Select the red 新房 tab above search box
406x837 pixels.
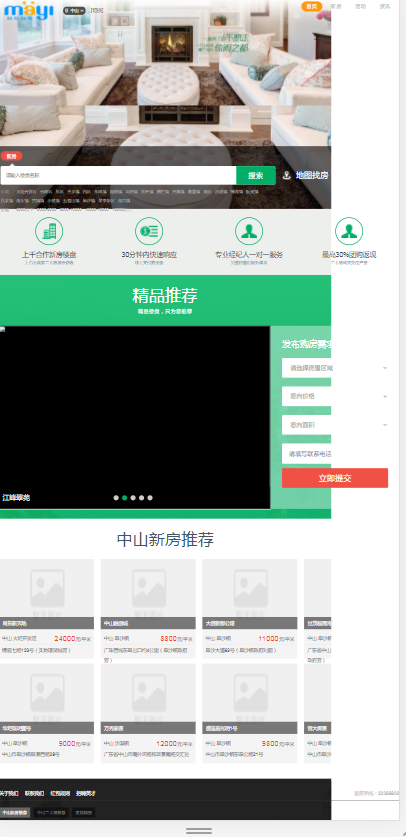coord(11,156)
